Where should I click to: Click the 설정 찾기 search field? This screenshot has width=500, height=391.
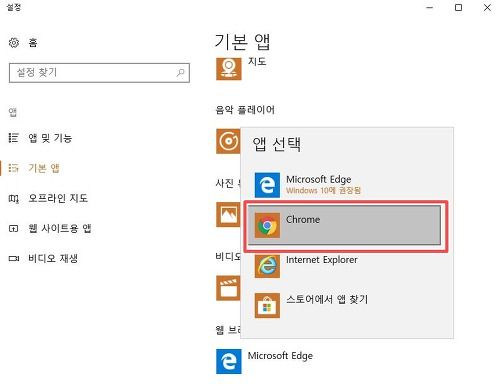click(x=99, y=73)
